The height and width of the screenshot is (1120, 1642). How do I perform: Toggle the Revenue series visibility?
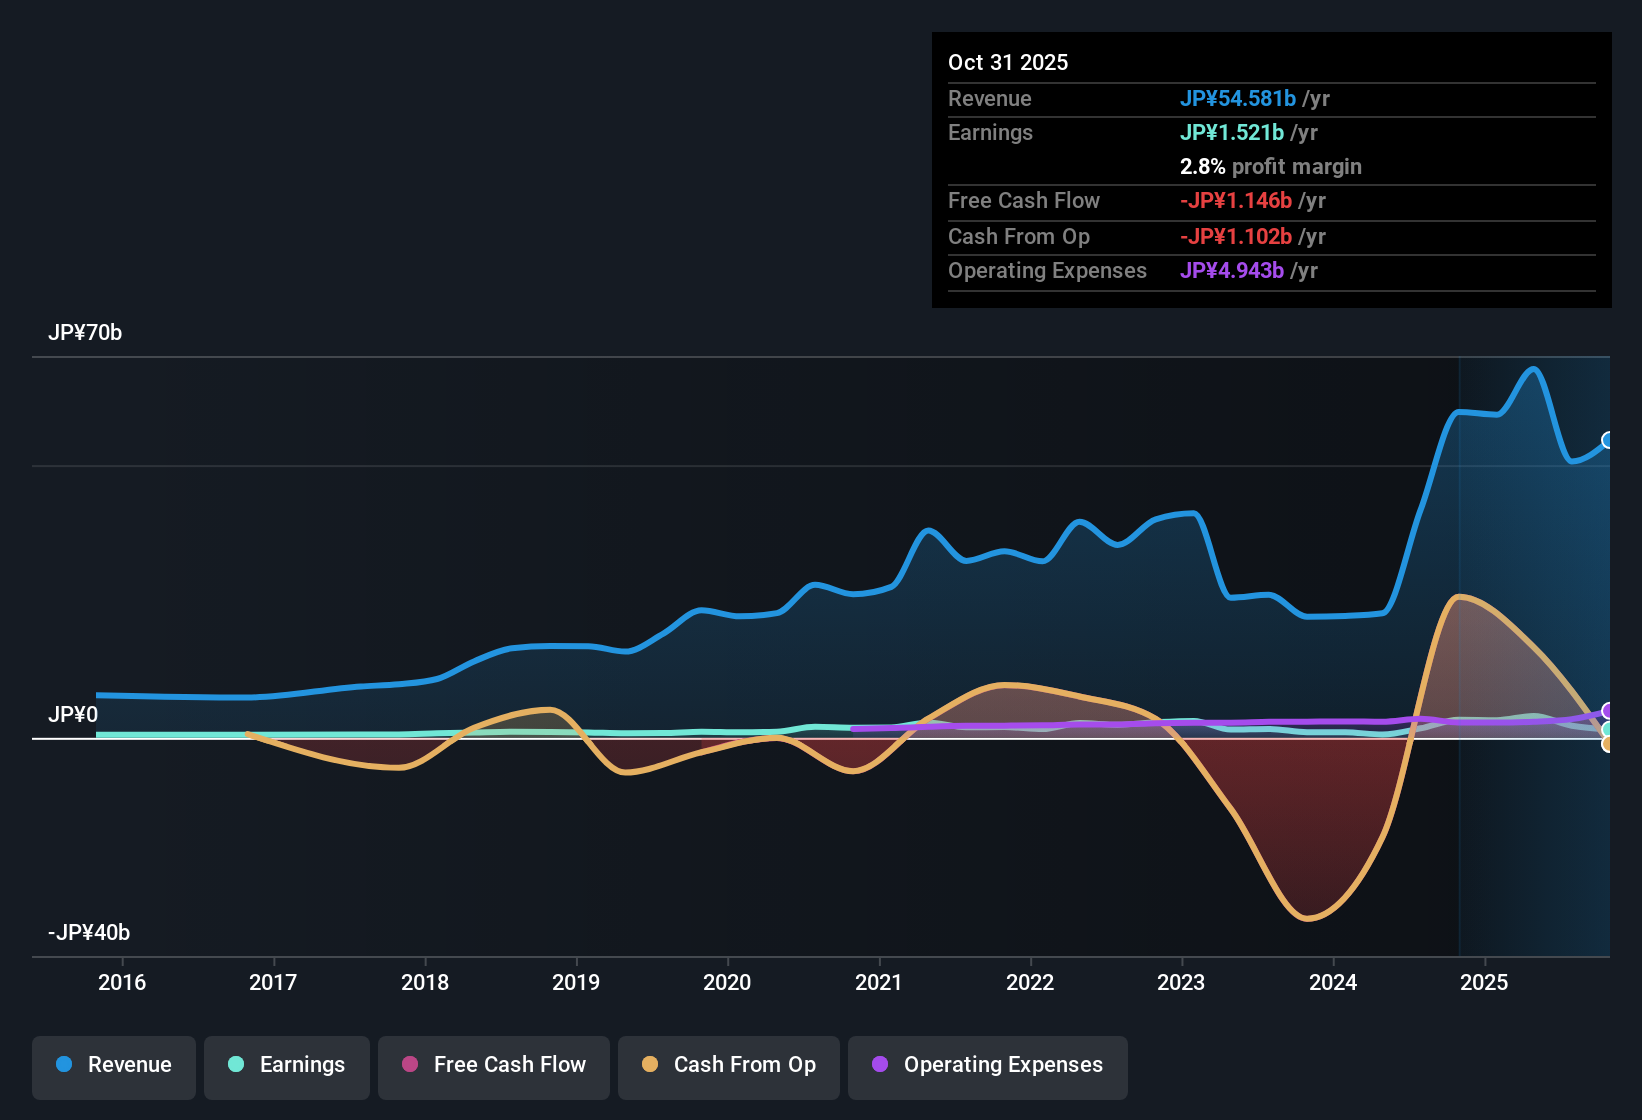point(113,1066)
